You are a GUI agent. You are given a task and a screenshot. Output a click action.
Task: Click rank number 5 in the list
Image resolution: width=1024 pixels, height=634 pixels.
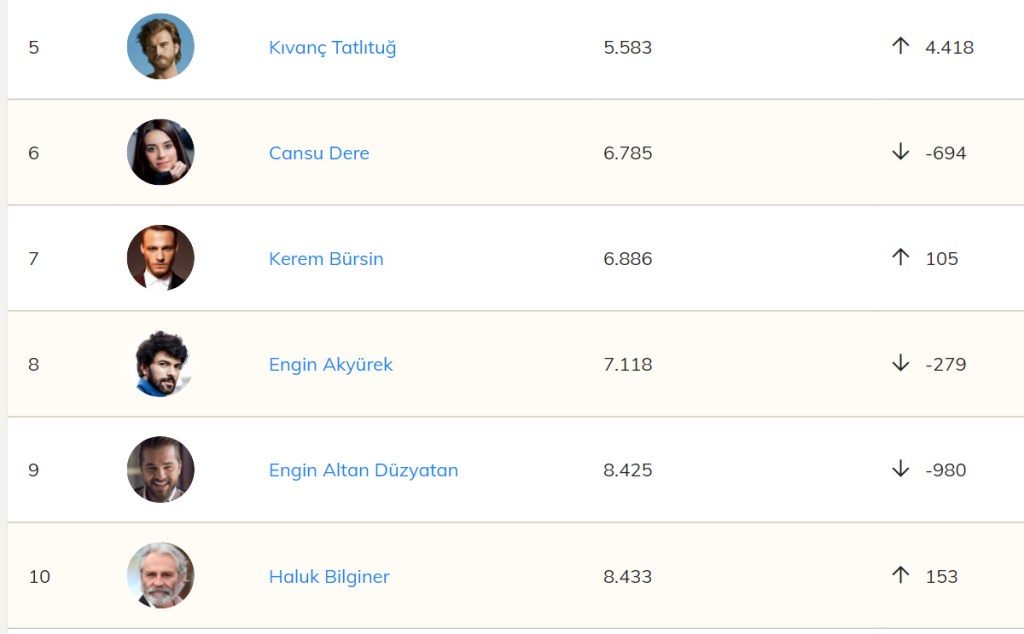tap(34, 47)
